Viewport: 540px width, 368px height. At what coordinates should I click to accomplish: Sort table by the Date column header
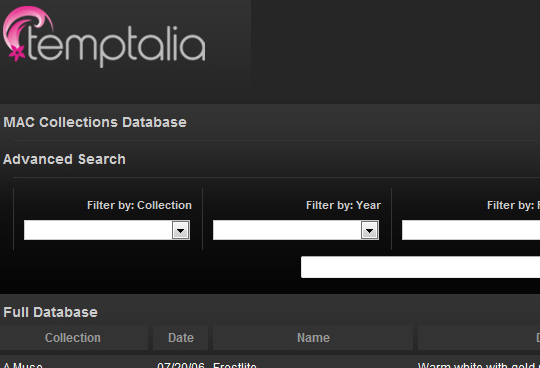coord(181,338)
